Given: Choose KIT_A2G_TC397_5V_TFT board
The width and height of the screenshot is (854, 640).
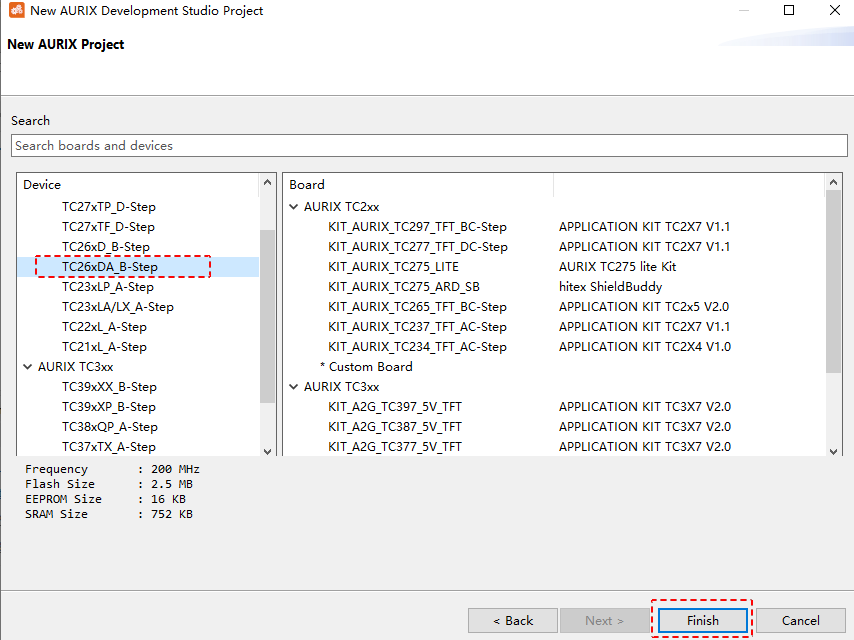Looking at the screenshot, I should tap(395, 407).
